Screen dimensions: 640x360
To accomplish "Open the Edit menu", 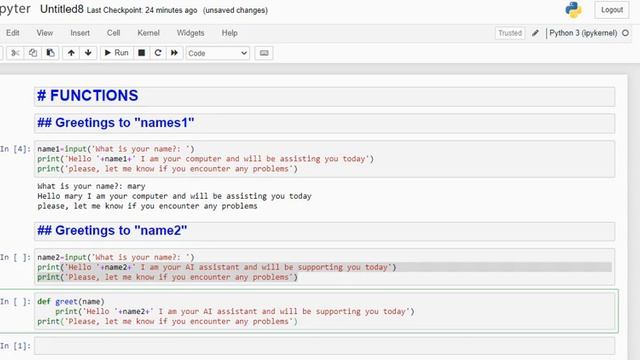I will tap(13, 33).
